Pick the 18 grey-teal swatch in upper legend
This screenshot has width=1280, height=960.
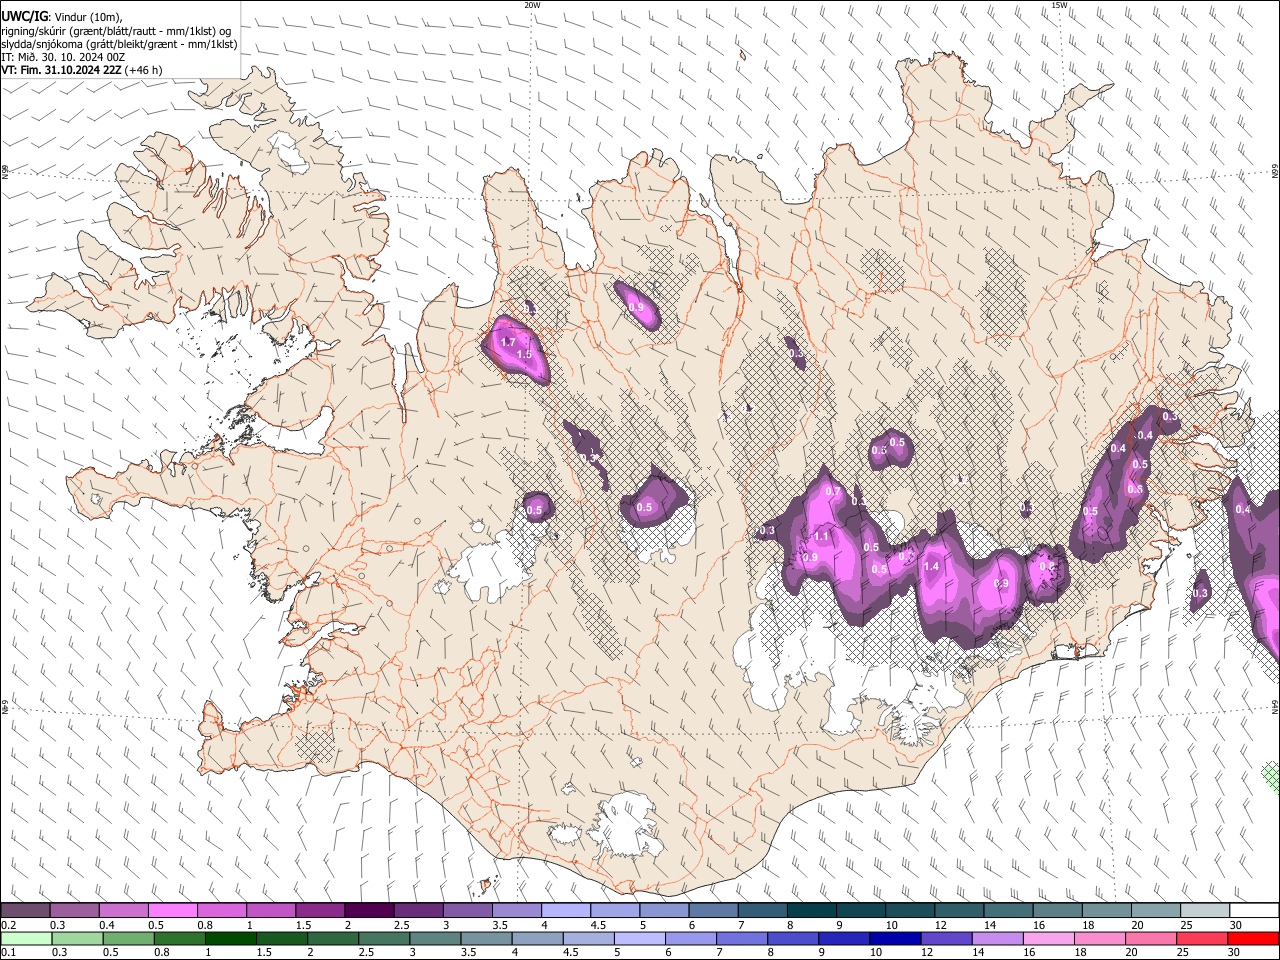pyautogui.click(x=1107, y=910)
